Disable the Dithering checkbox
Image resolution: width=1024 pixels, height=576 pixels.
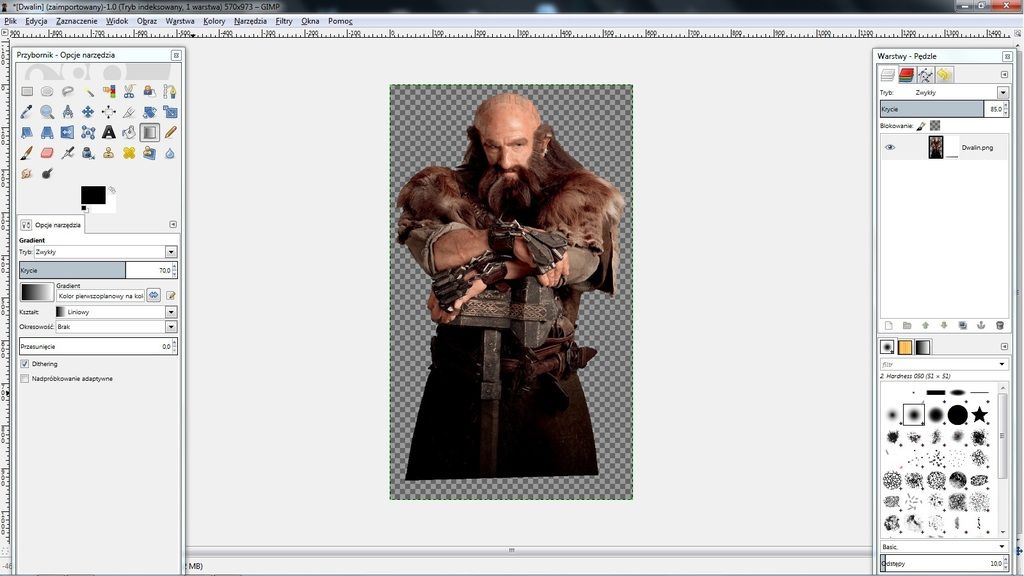coord(25,364)
